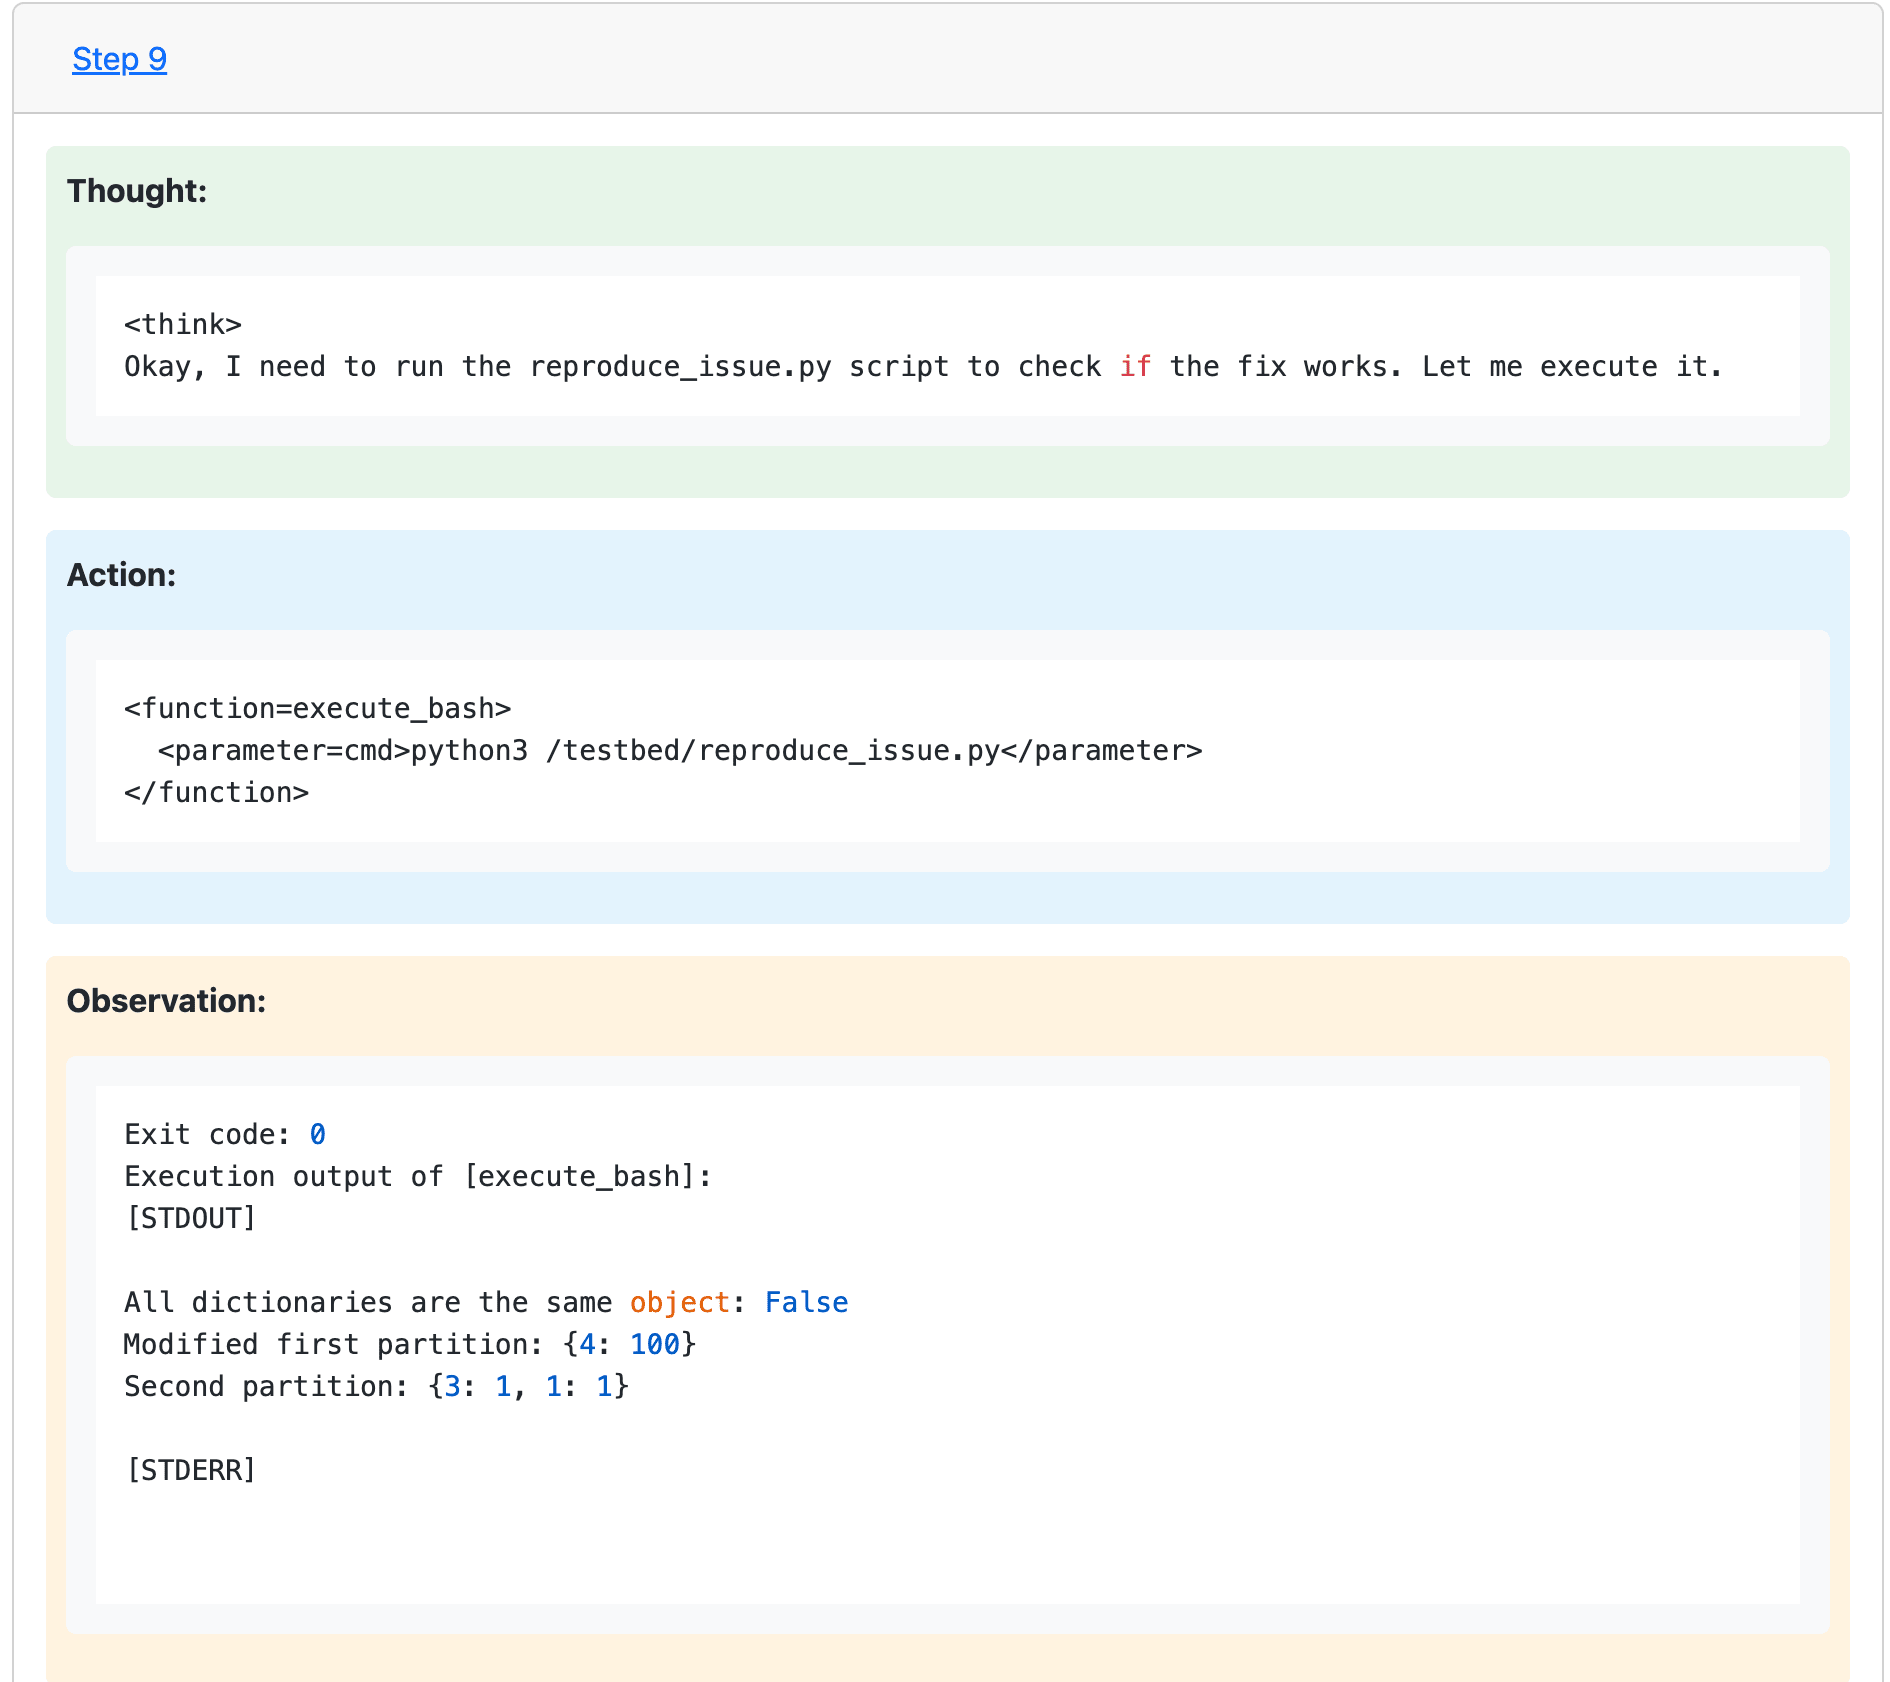Image resolution: width=1890 pixels, height=1682 pixels.
Task: Select the Thought: heading
Action: 137,191
